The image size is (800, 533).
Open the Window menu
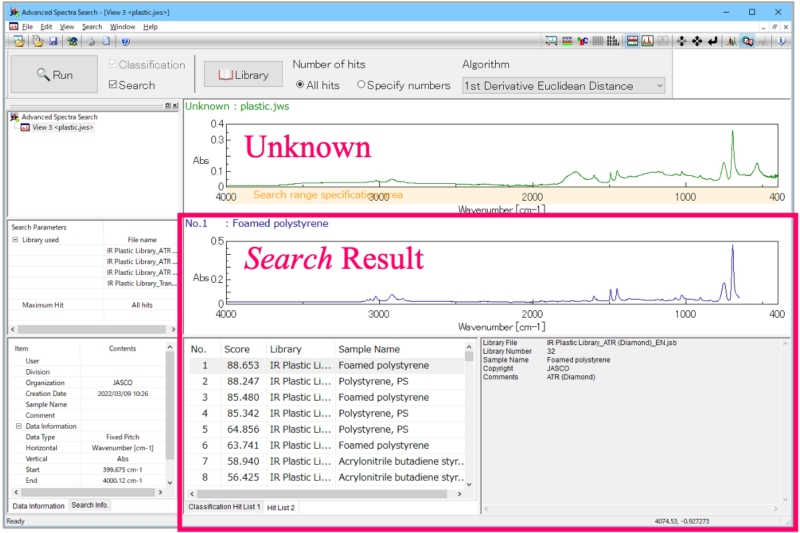click(123, 27)
